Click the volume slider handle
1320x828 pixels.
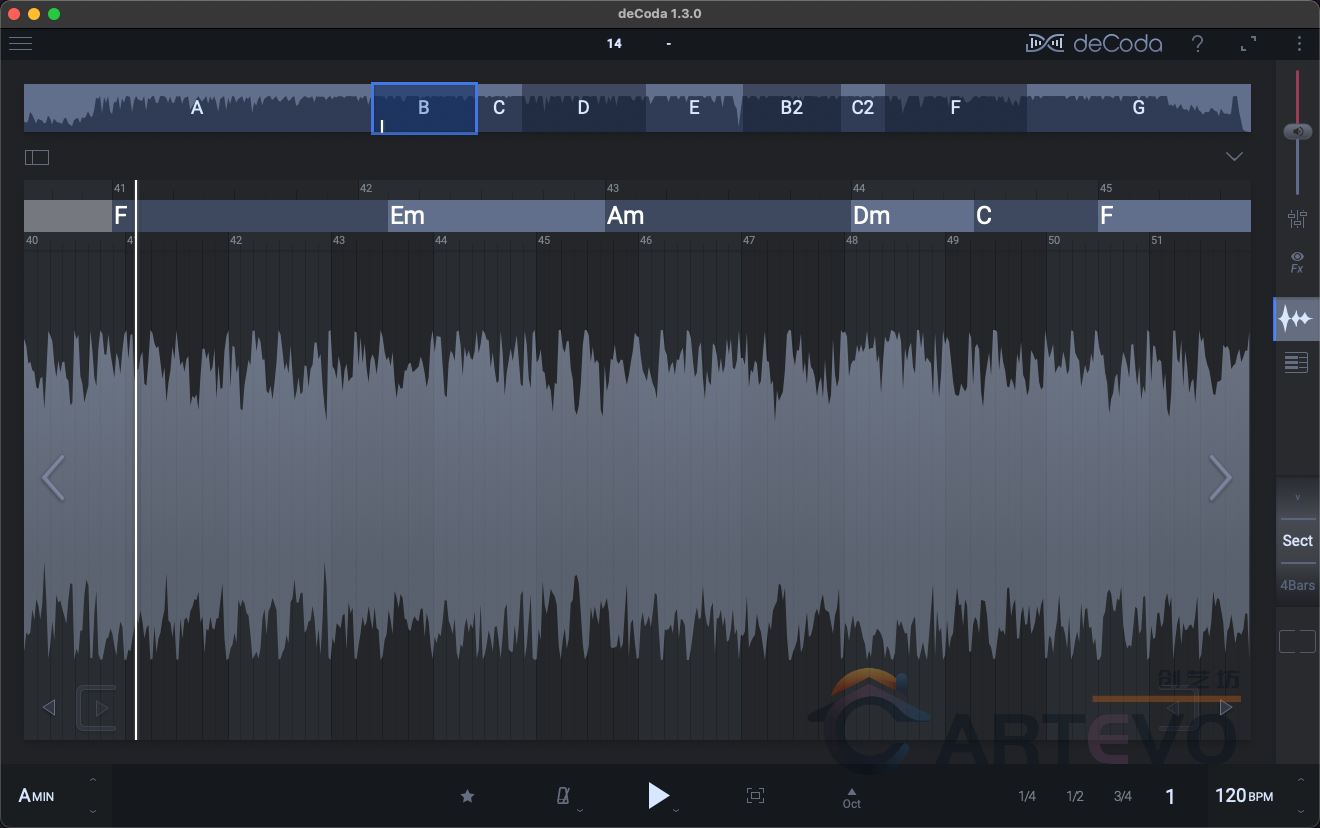point(1298,132)
